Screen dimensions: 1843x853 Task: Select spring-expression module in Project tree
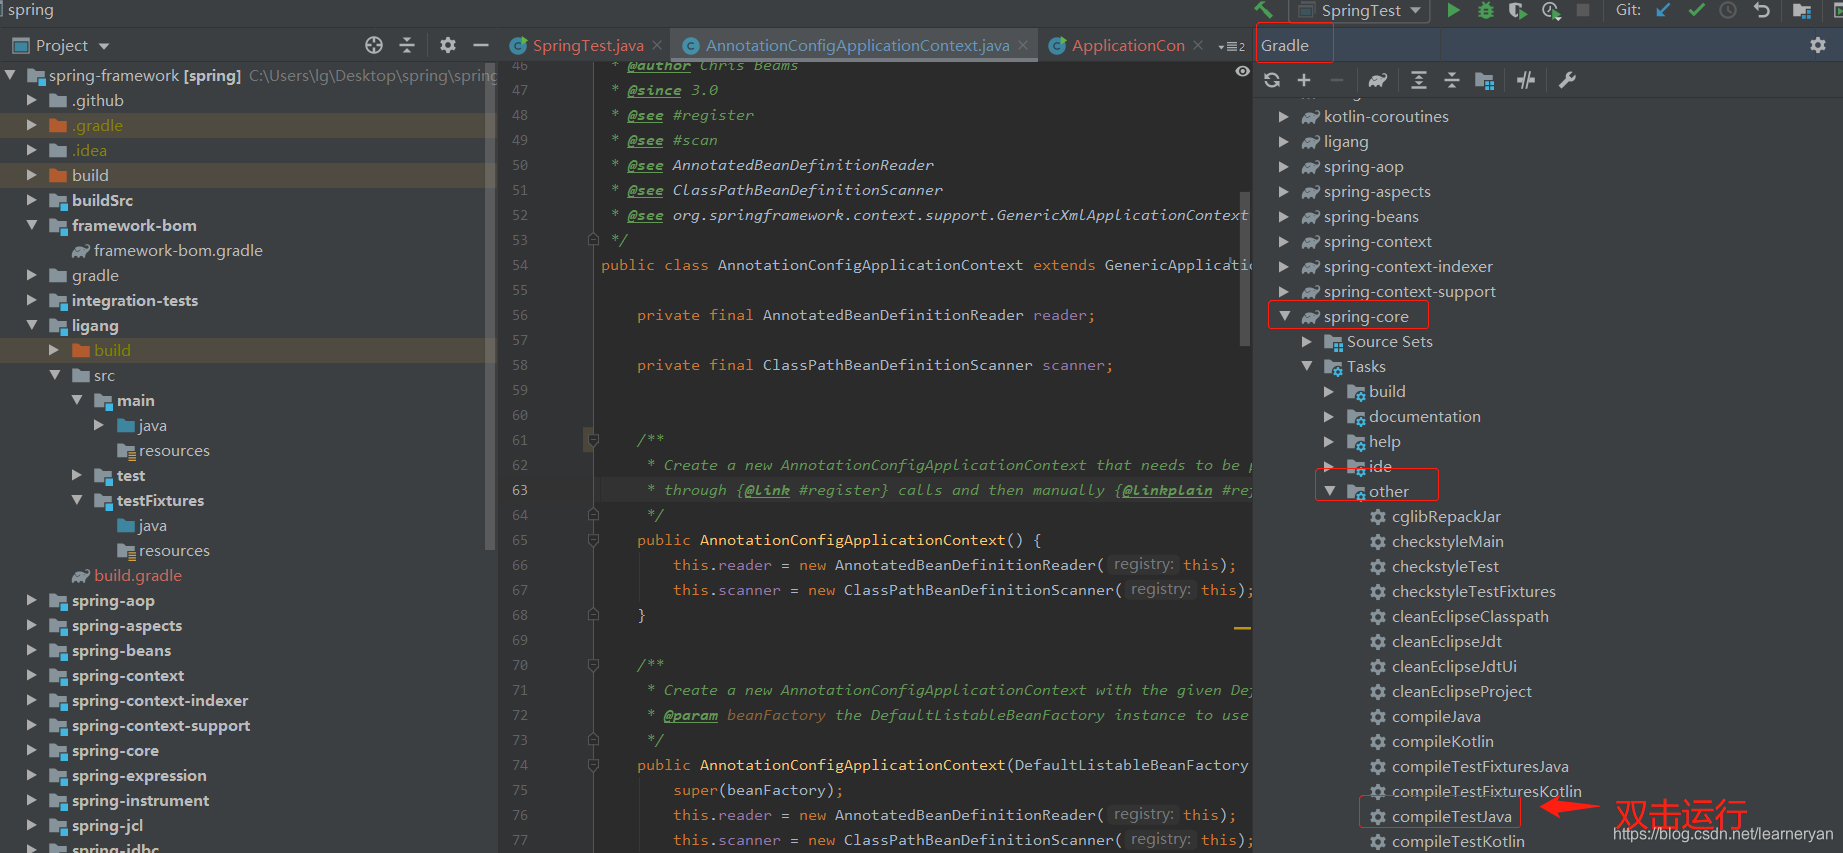139,775
